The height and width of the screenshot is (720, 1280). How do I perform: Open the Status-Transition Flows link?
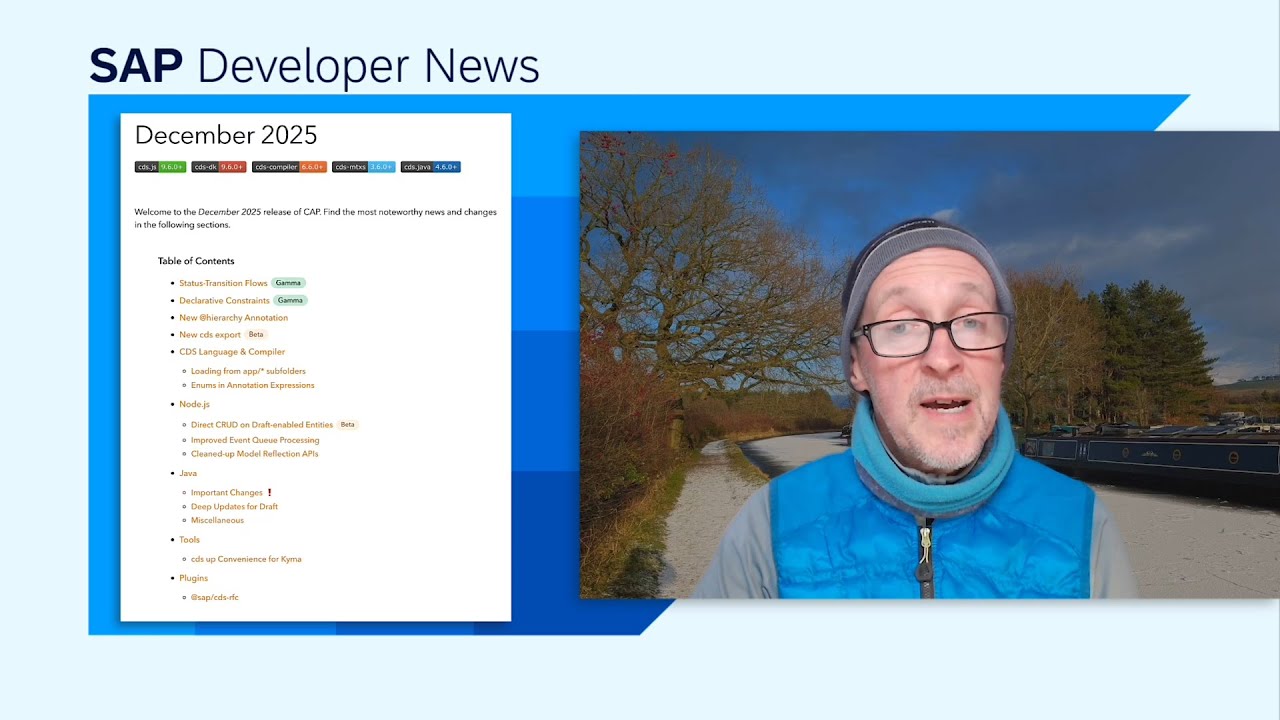click(223, 283)
